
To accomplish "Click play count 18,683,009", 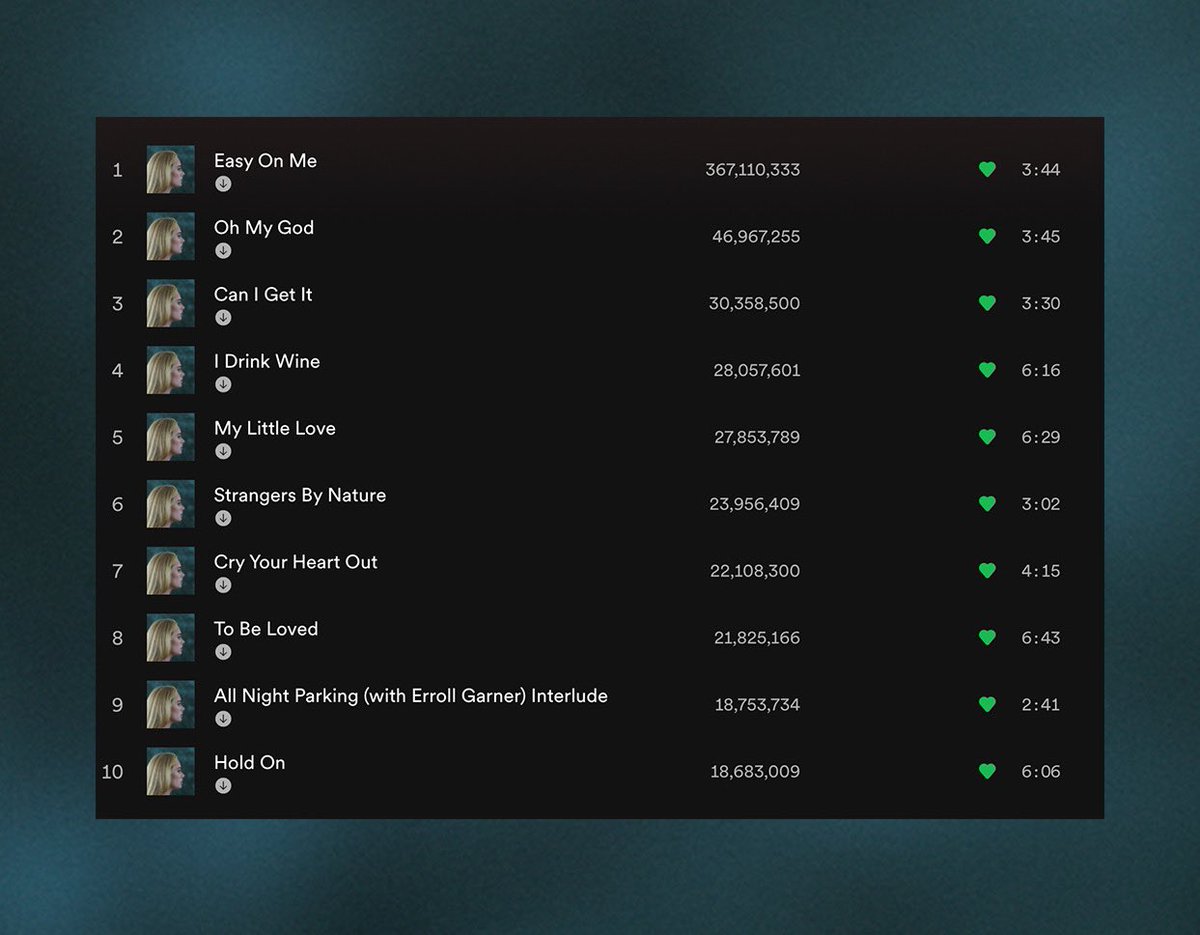I will click(755, 772).
